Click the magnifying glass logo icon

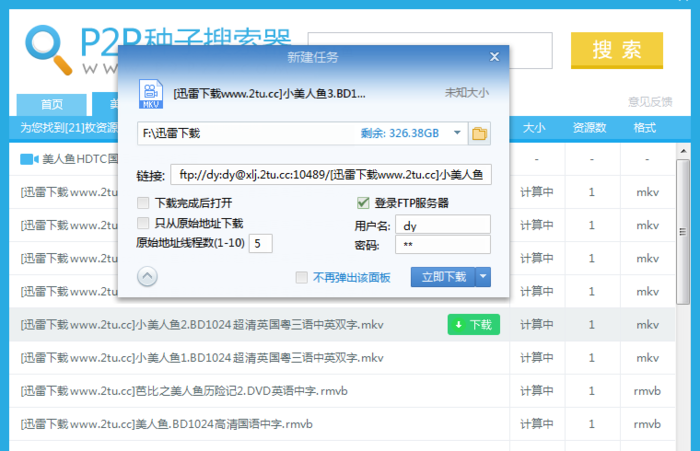pyautogui.click(x=49, y=50)
